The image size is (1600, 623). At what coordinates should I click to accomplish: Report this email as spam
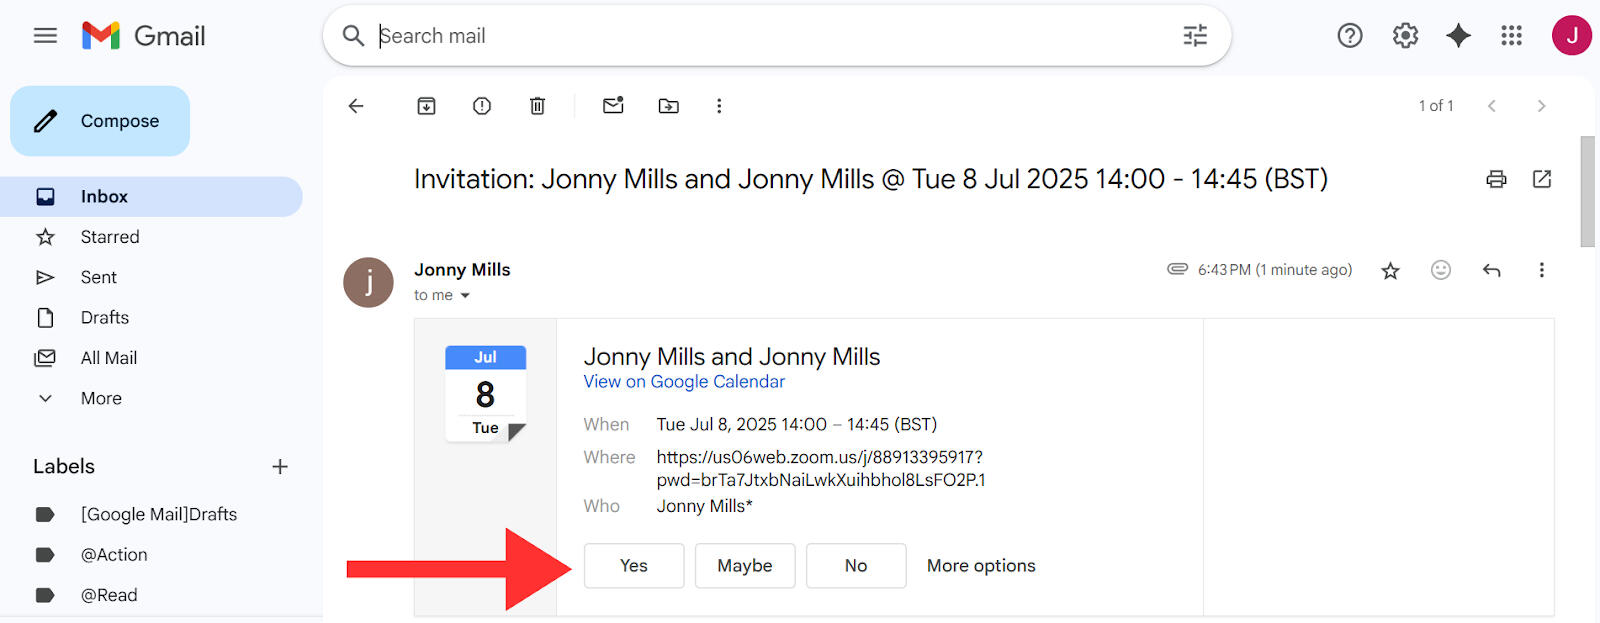(x=482, y=106)
